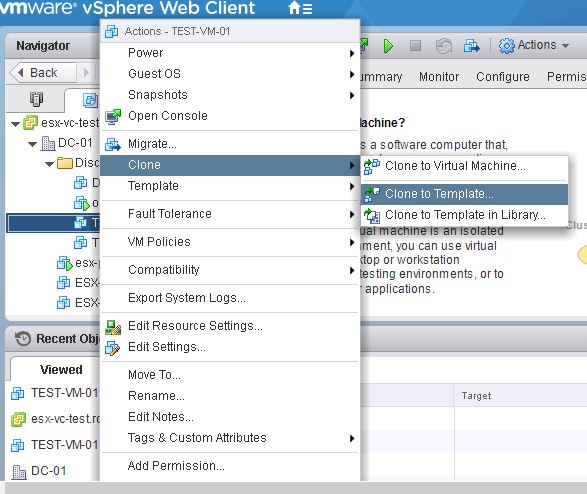The image size is (587, 494).
Task: Click the Open Console monitor icon
Action: tap(113, 116)
